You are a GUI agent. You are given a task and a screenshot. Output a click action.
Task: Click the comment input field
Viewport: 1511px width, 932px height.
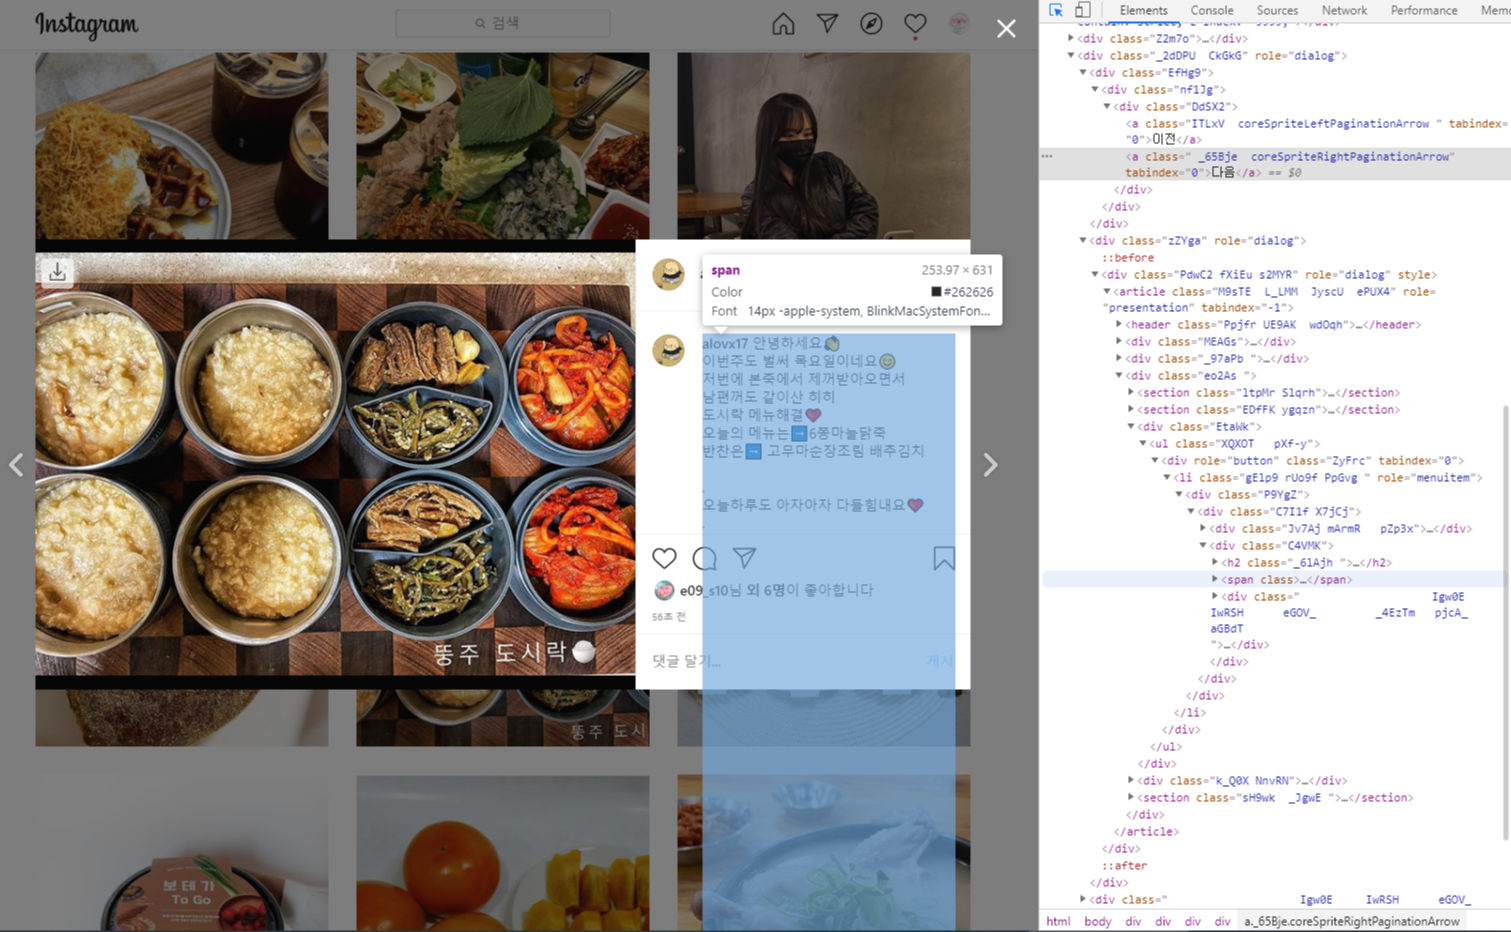click(785, 661)
